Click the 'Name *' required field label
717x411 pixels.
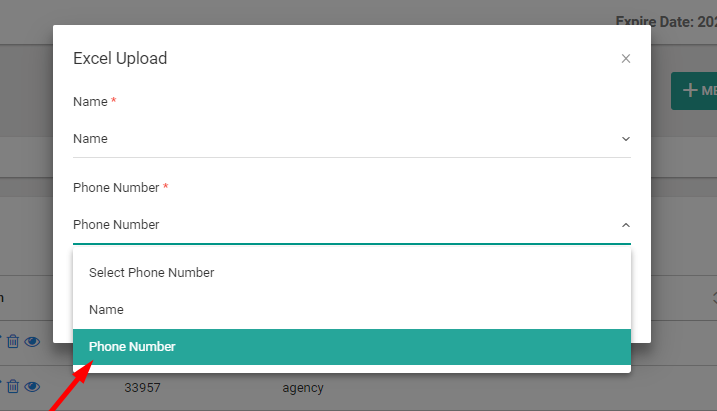(x=95, y=101)
